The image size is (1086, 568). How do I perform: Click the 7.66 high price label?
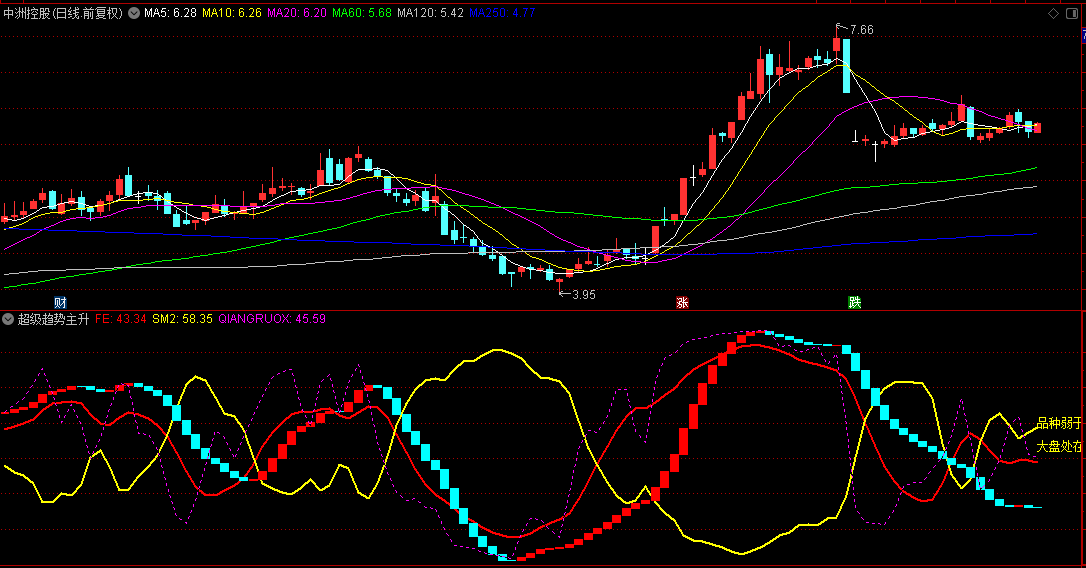click(862, 30)
